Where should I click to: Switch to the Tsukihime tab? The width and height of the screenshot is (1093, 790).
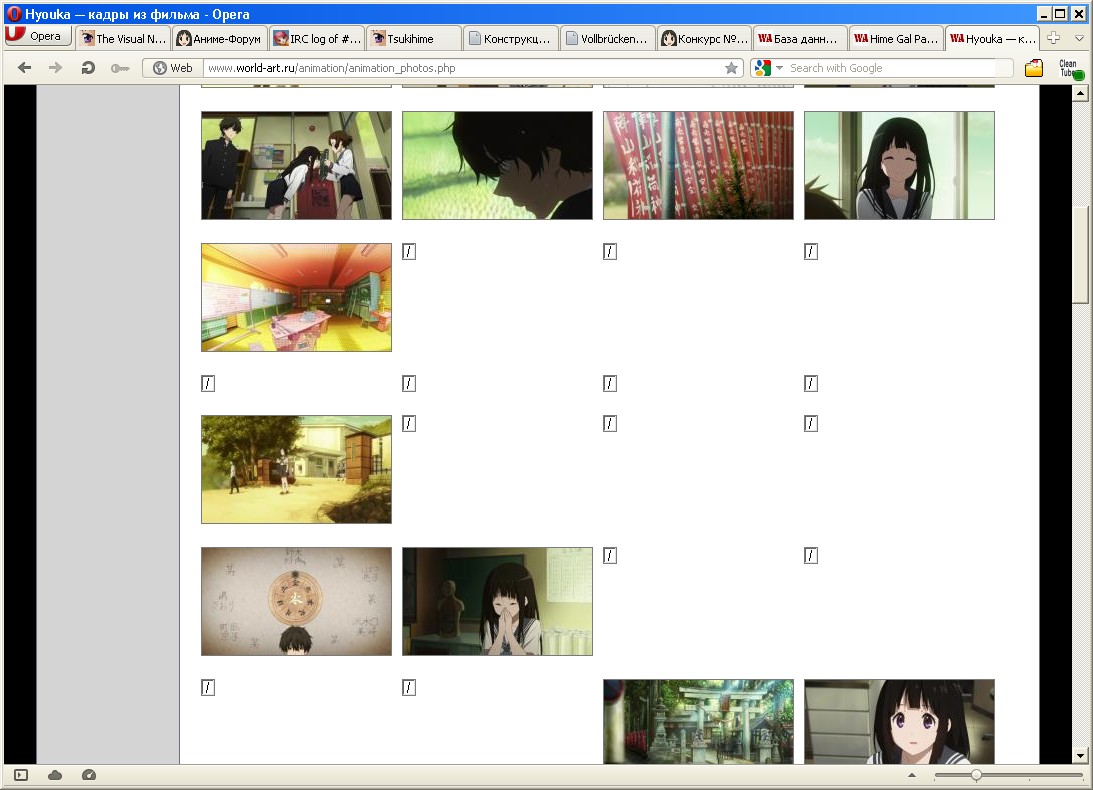[x=413, y=39]
